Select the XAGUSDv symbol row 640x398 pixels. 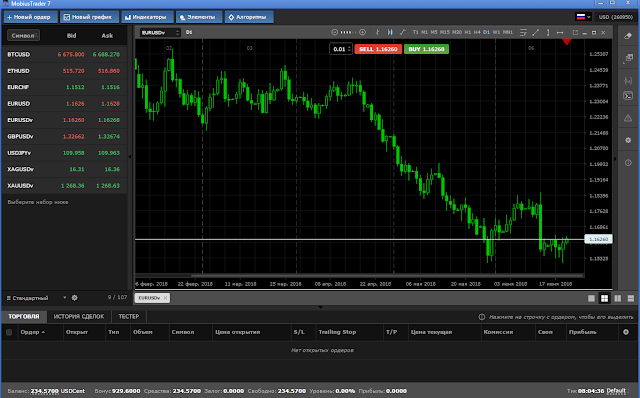click(x=64, y=169)
